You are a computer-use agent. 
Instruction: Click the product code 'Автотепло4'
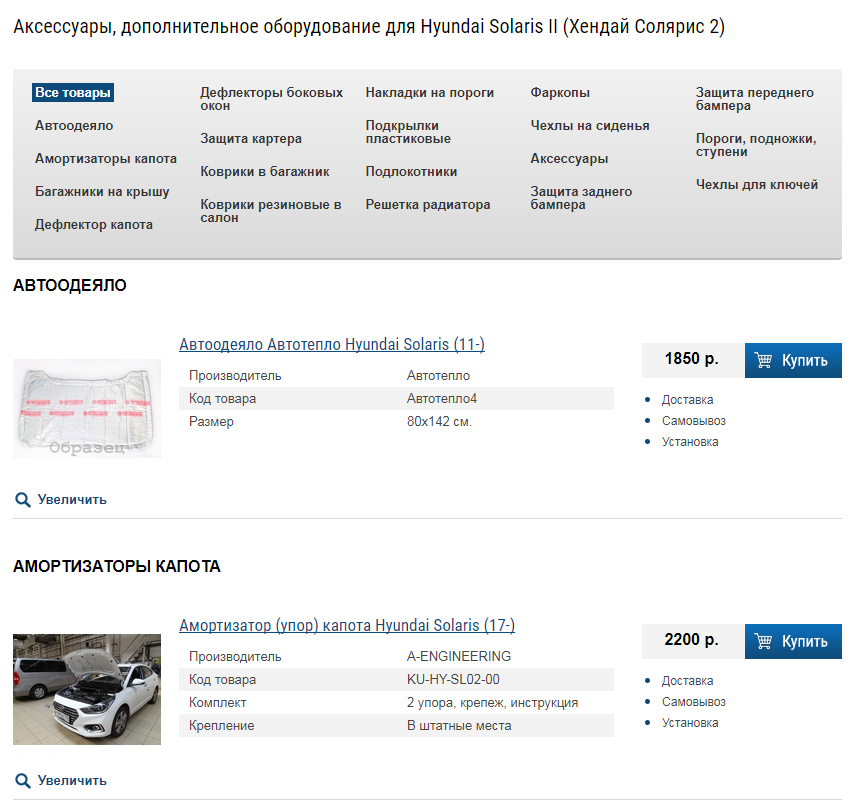point(442,399)
